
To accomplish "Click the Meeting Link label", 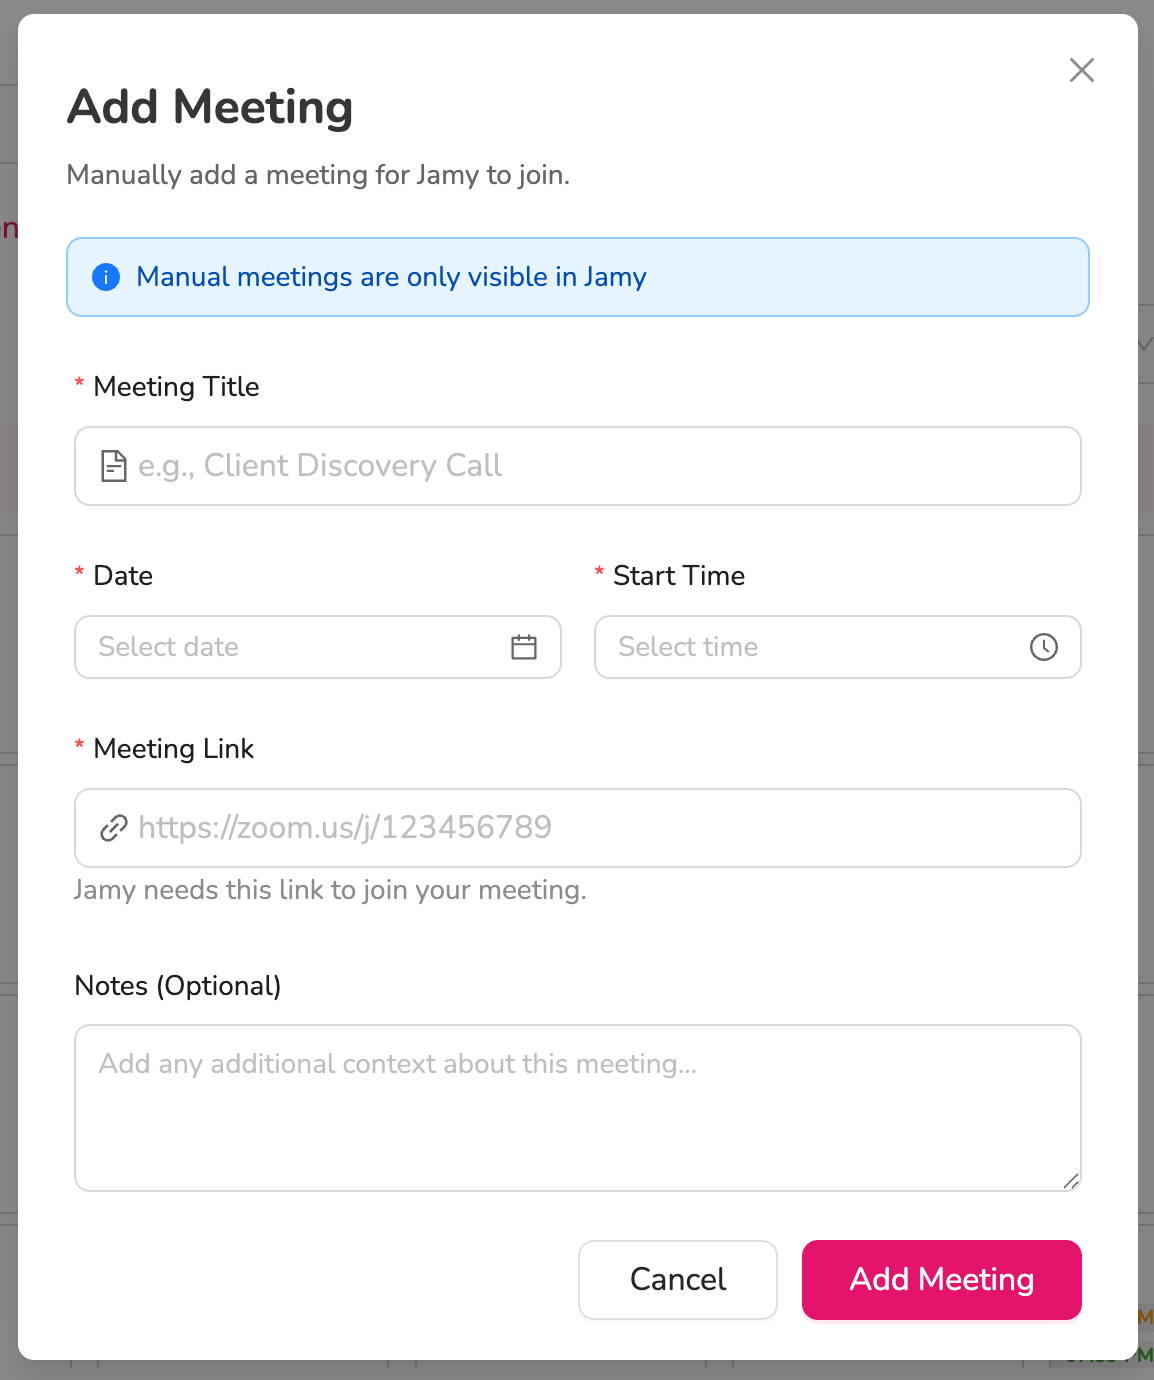I will point(174,749).
